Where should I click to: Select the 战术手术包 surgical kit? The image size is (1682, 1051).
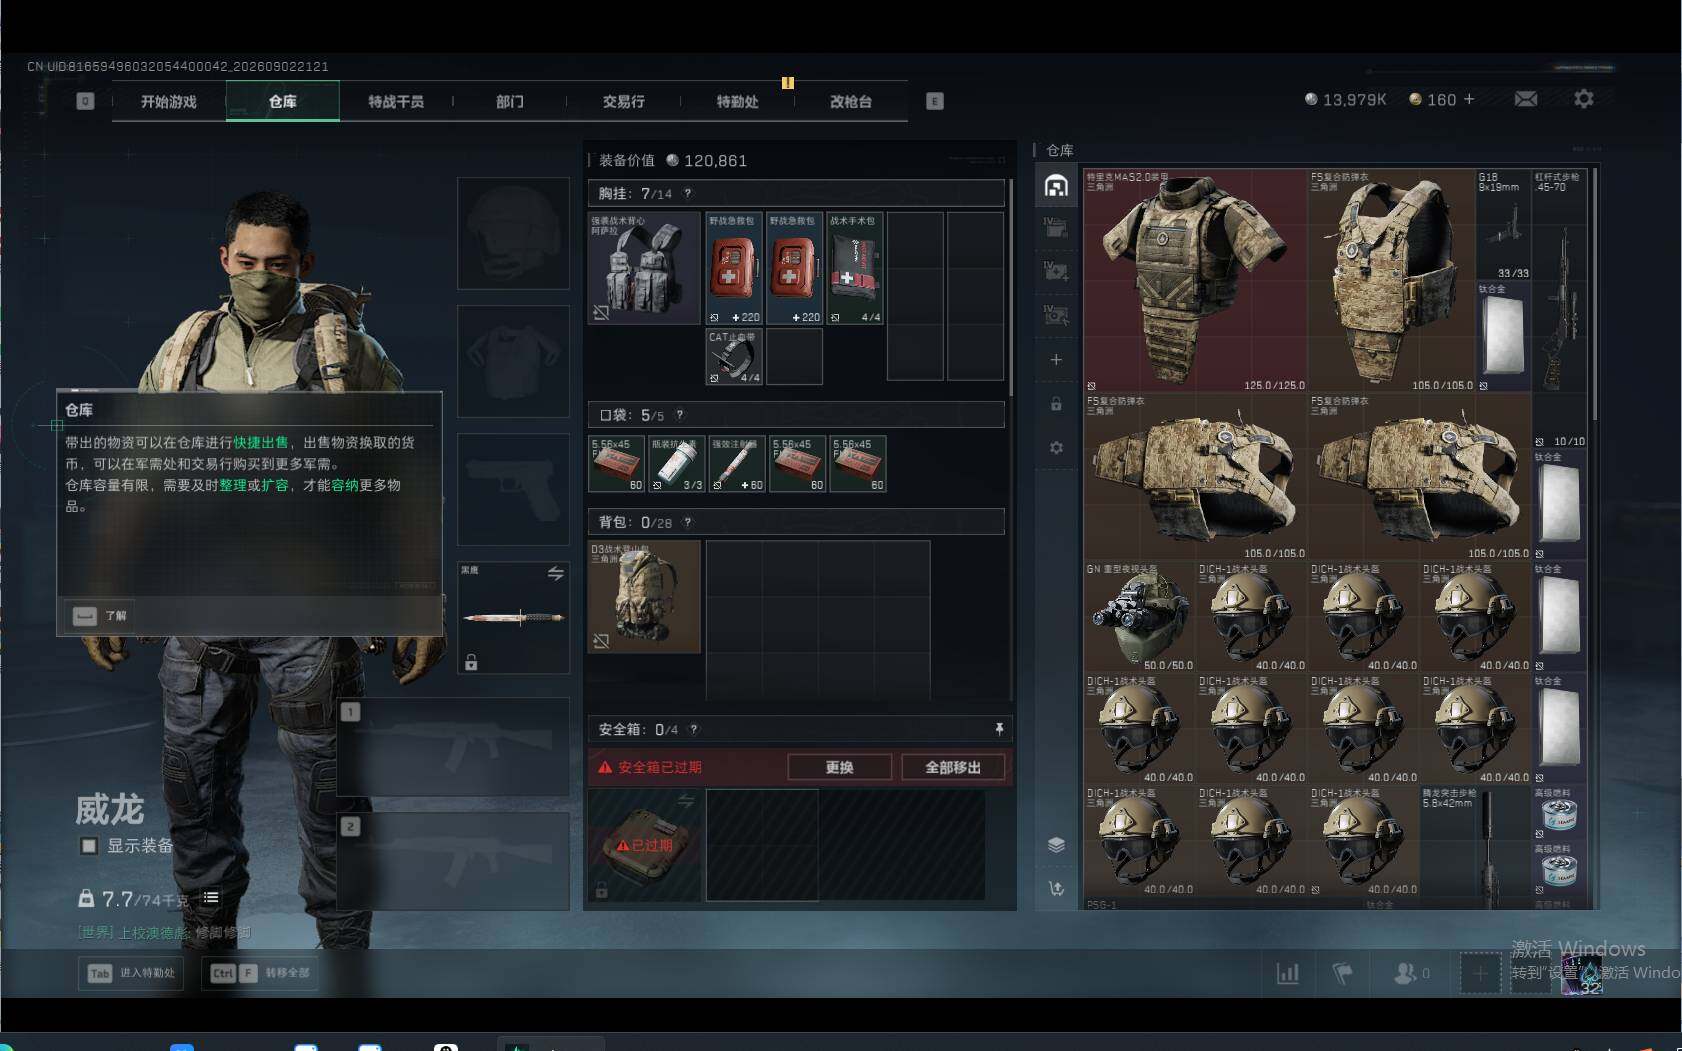[855, 268]
